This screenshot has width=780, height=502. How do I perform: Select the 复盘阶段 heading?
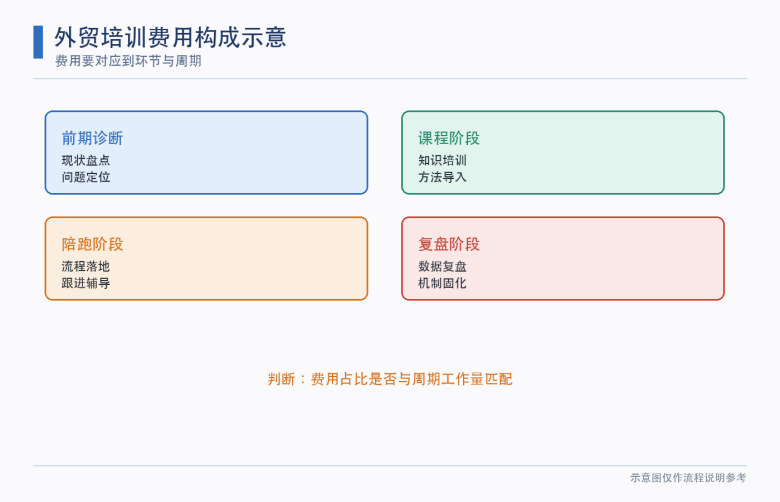click(449, 244)
